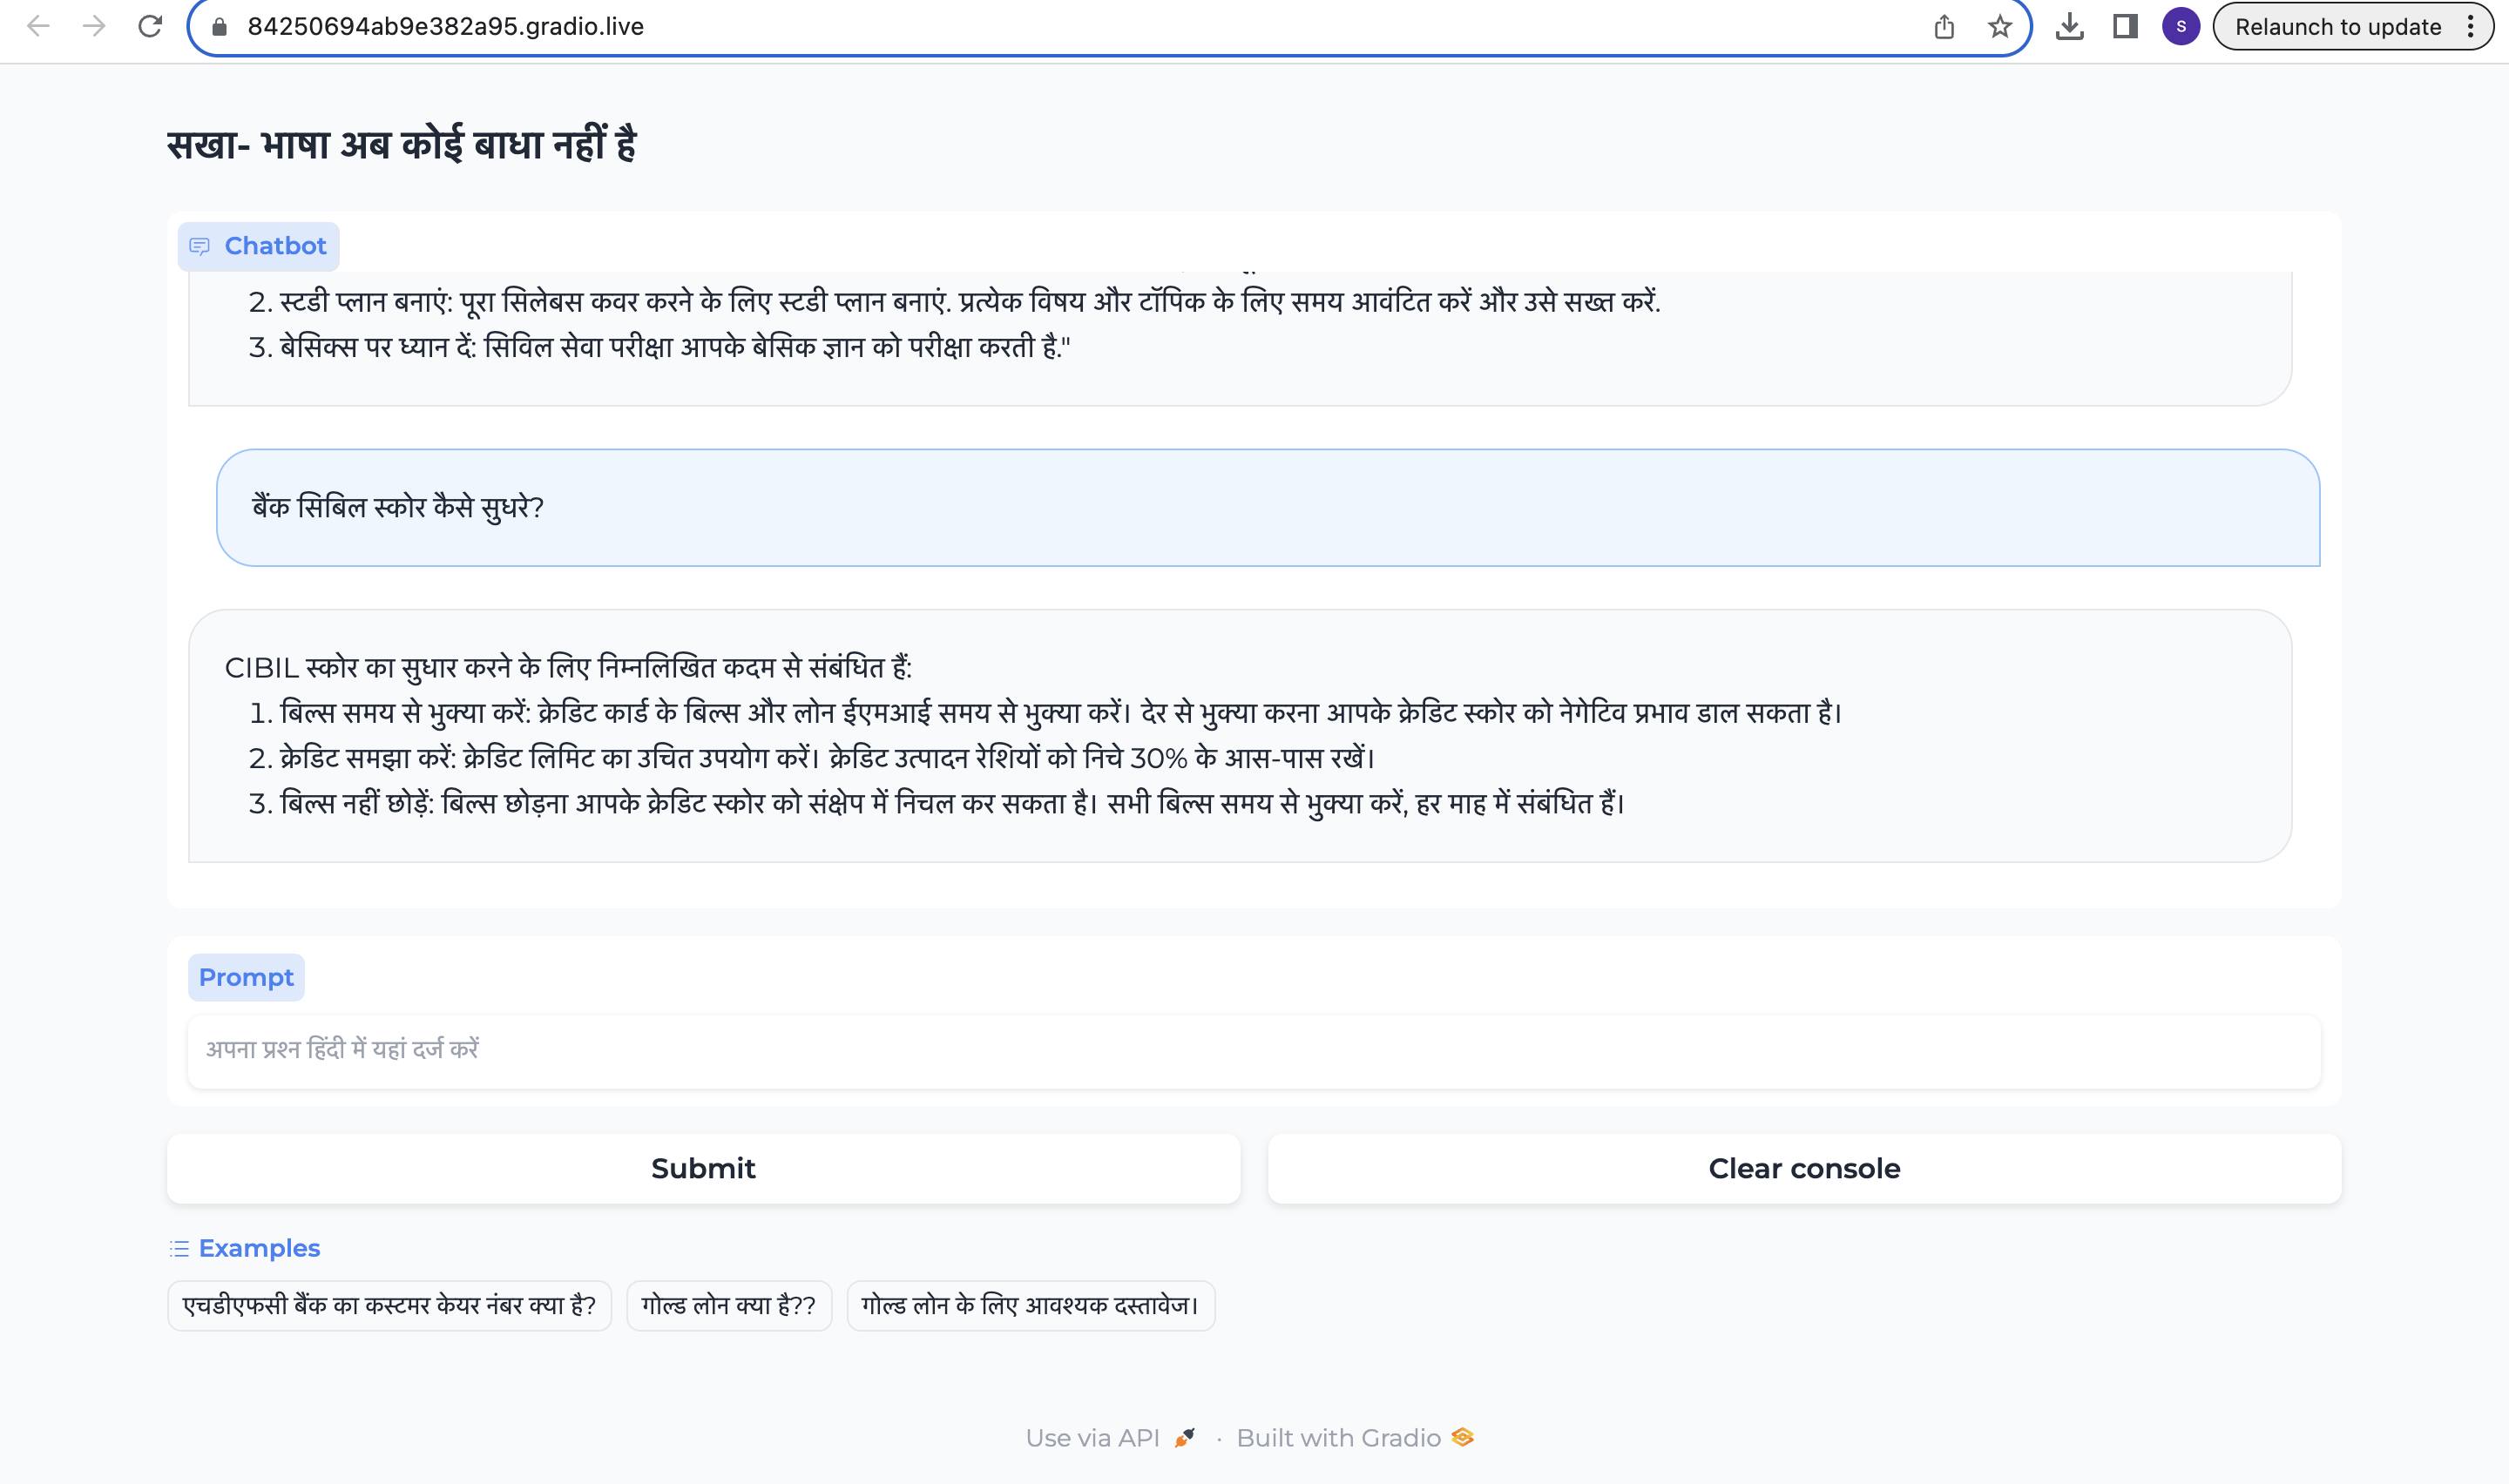Image resolution: width=2509 pixels, height=1484 pixels.
Task: Click Relaunch to update button
Action: [2337, 27]
